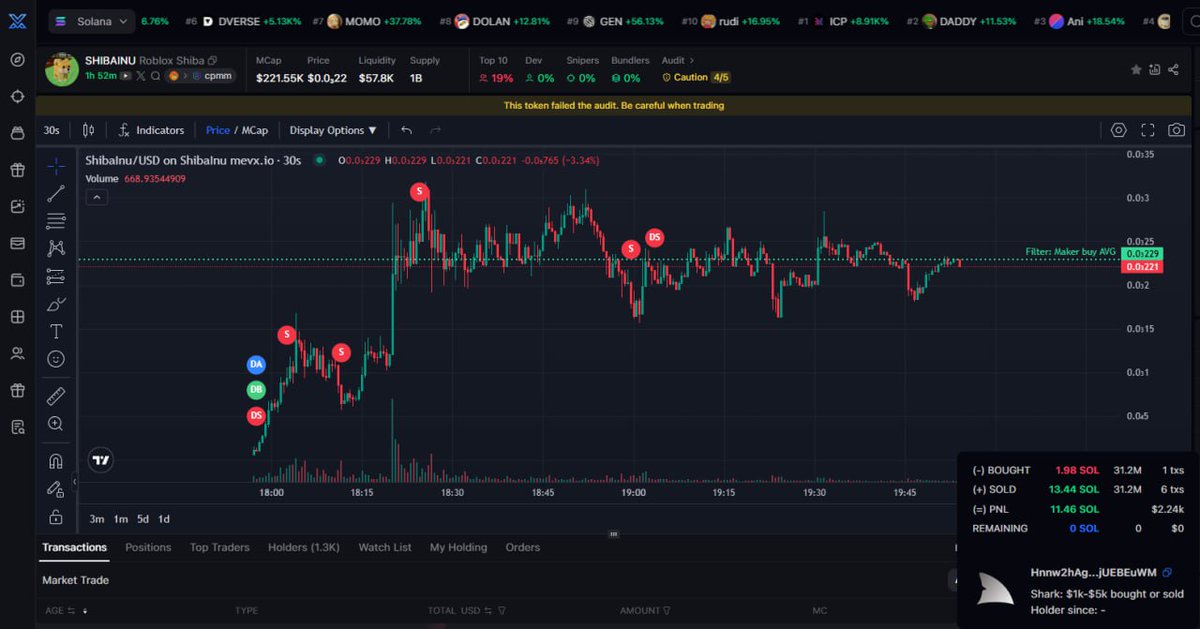Screen dimensions: 1200x629
Task: Open the 30s interval selector
Action: pyautogui.click(x=51, y=130)
